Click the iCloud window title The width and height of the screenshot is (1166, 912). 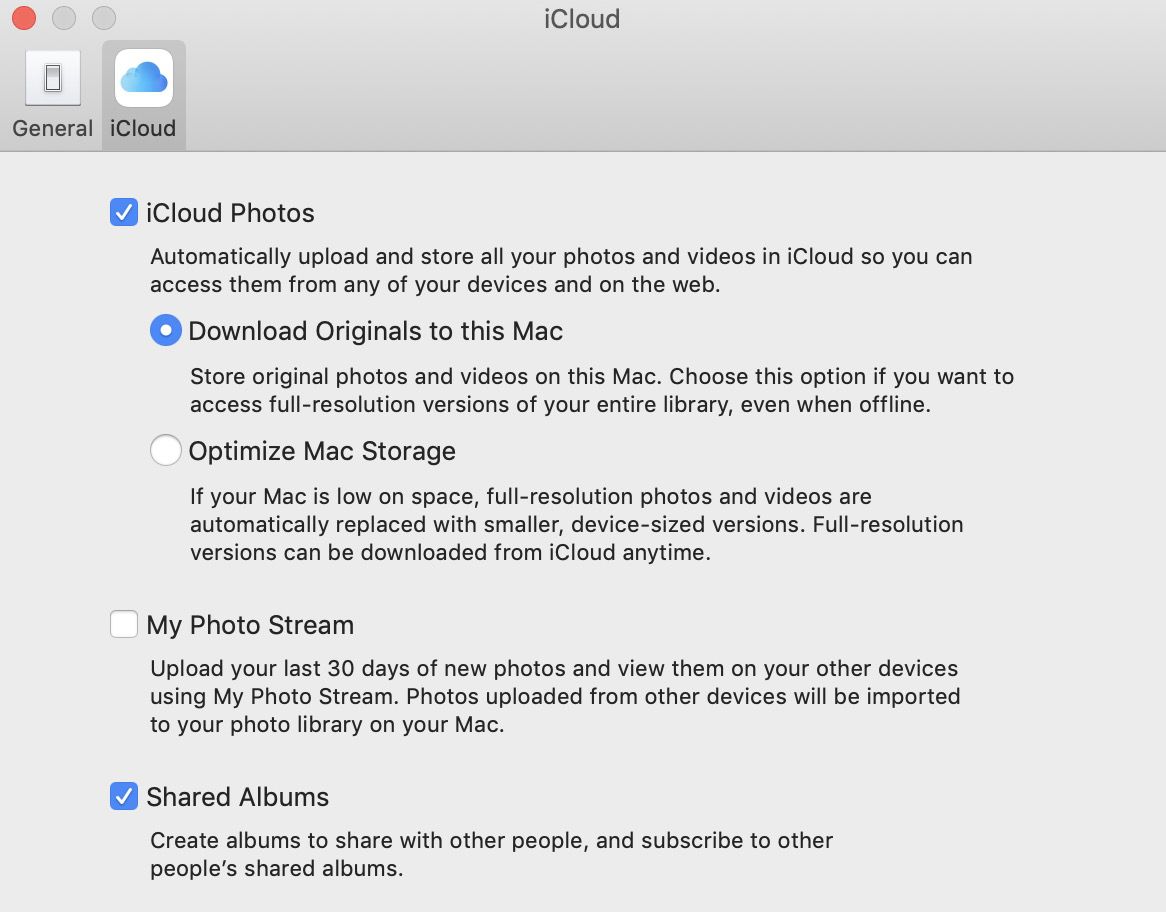pyautogui.click(x=581, y=19)
